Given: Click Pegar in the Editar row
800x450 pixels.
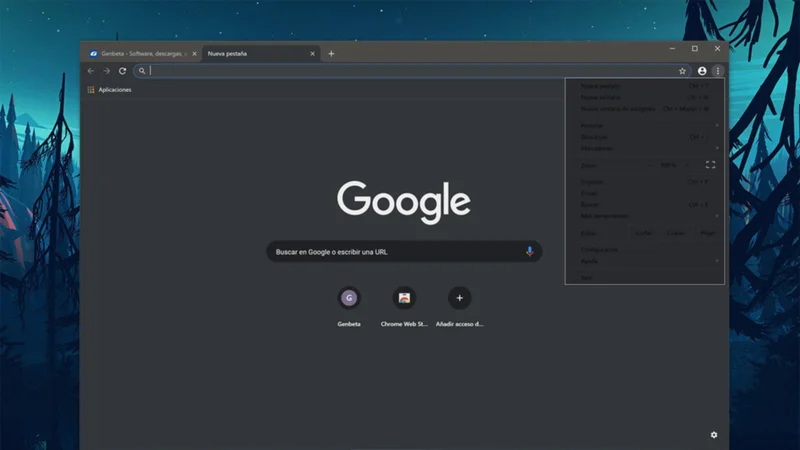Looking at the screenshot, I should pos(708,233).
